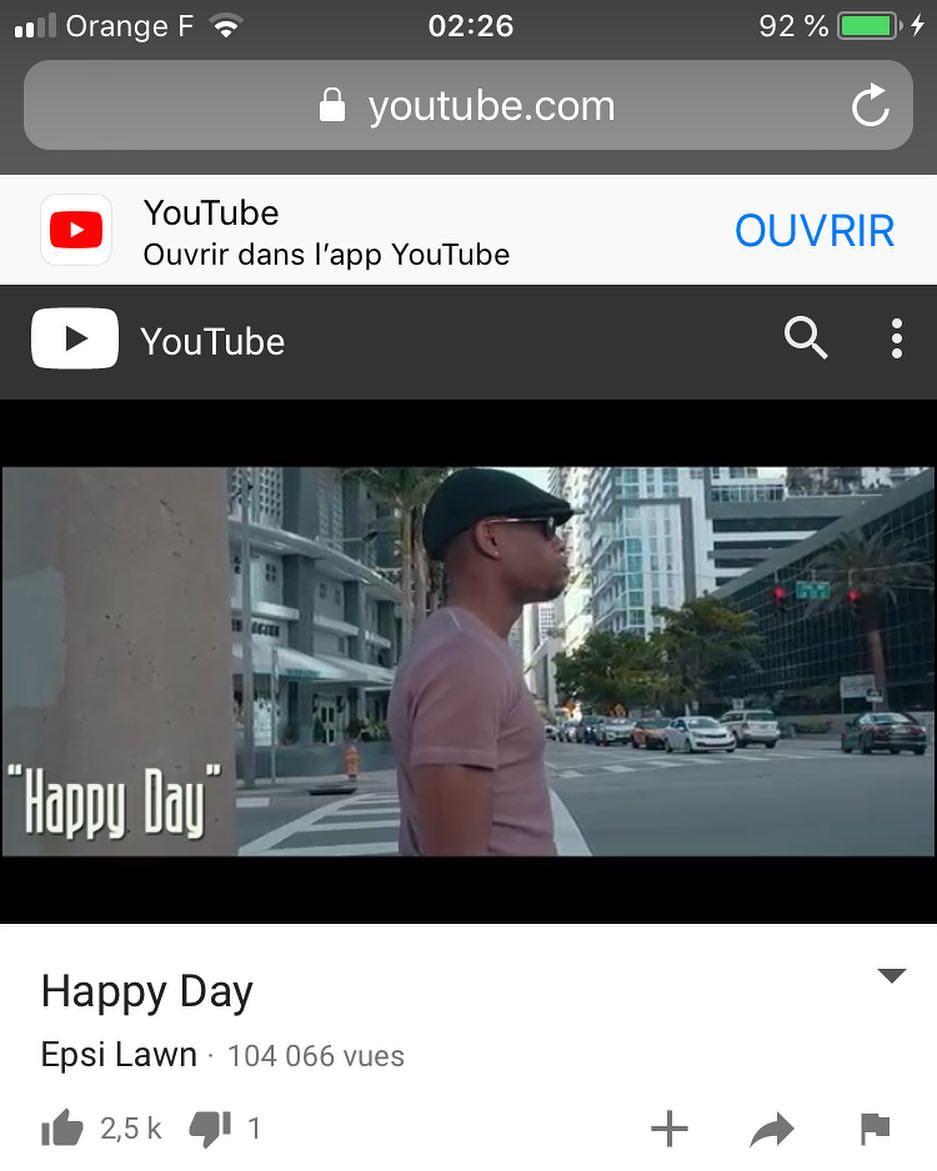
Task: Tap the thumbs up like icon
Action: coord(62,1128)
